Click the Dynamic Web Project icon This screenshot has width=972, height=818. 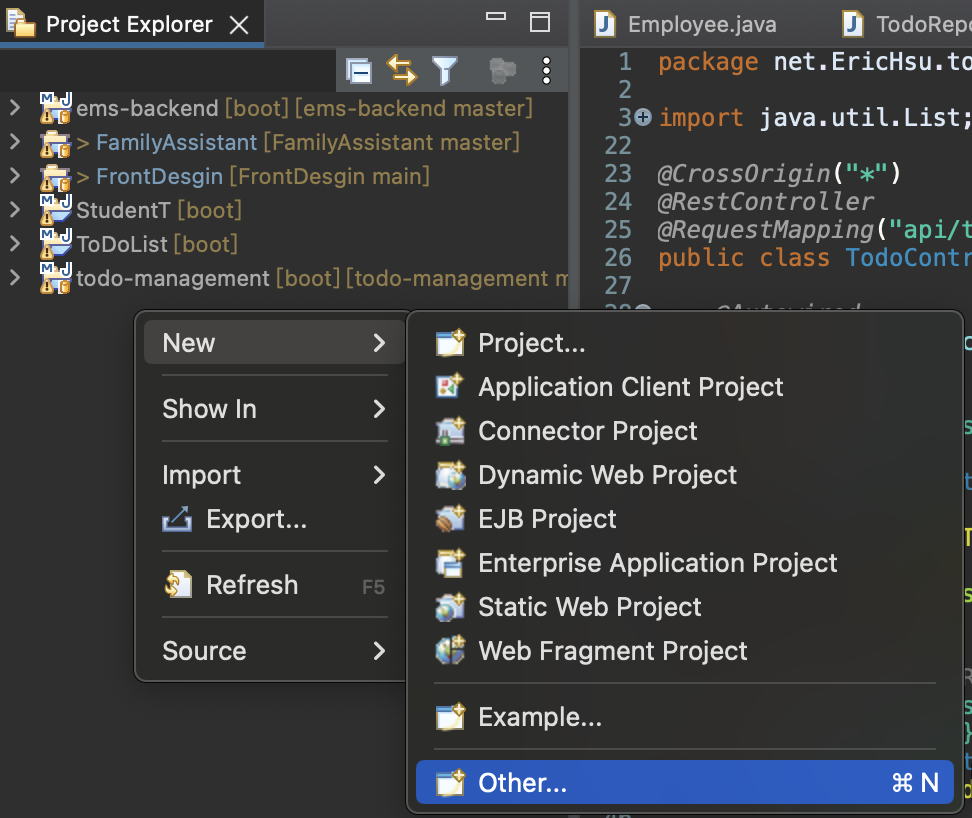[x=451, y=475]
